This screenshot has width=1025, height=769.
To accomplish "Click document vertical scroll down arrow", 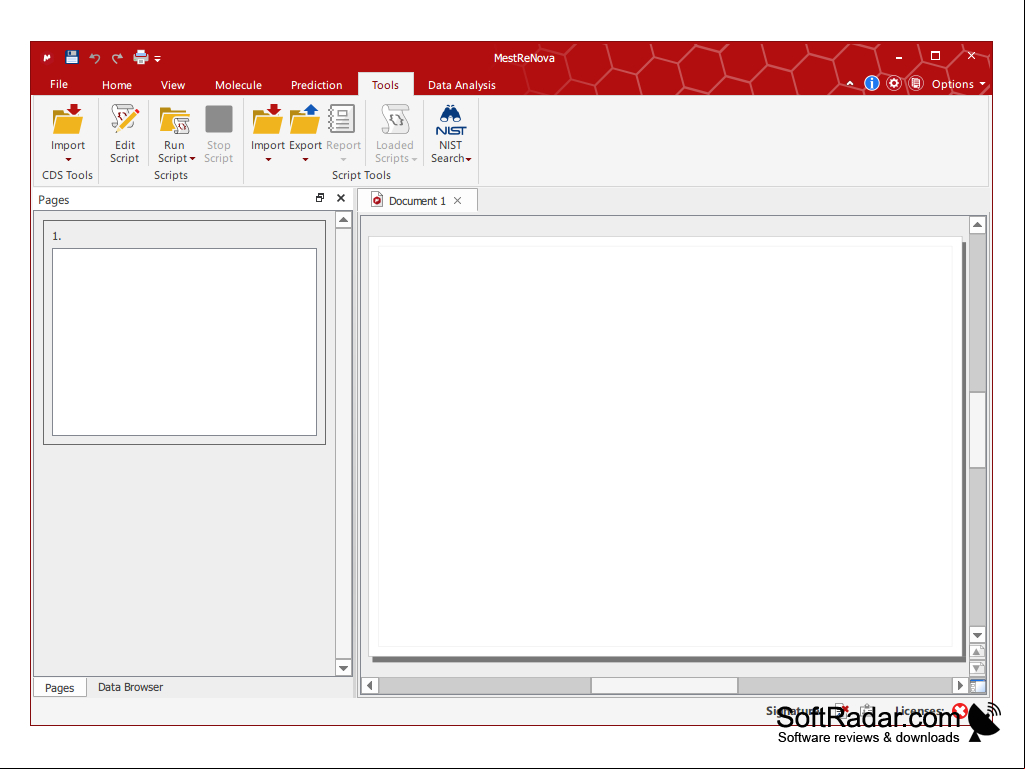I will (977, 635).
